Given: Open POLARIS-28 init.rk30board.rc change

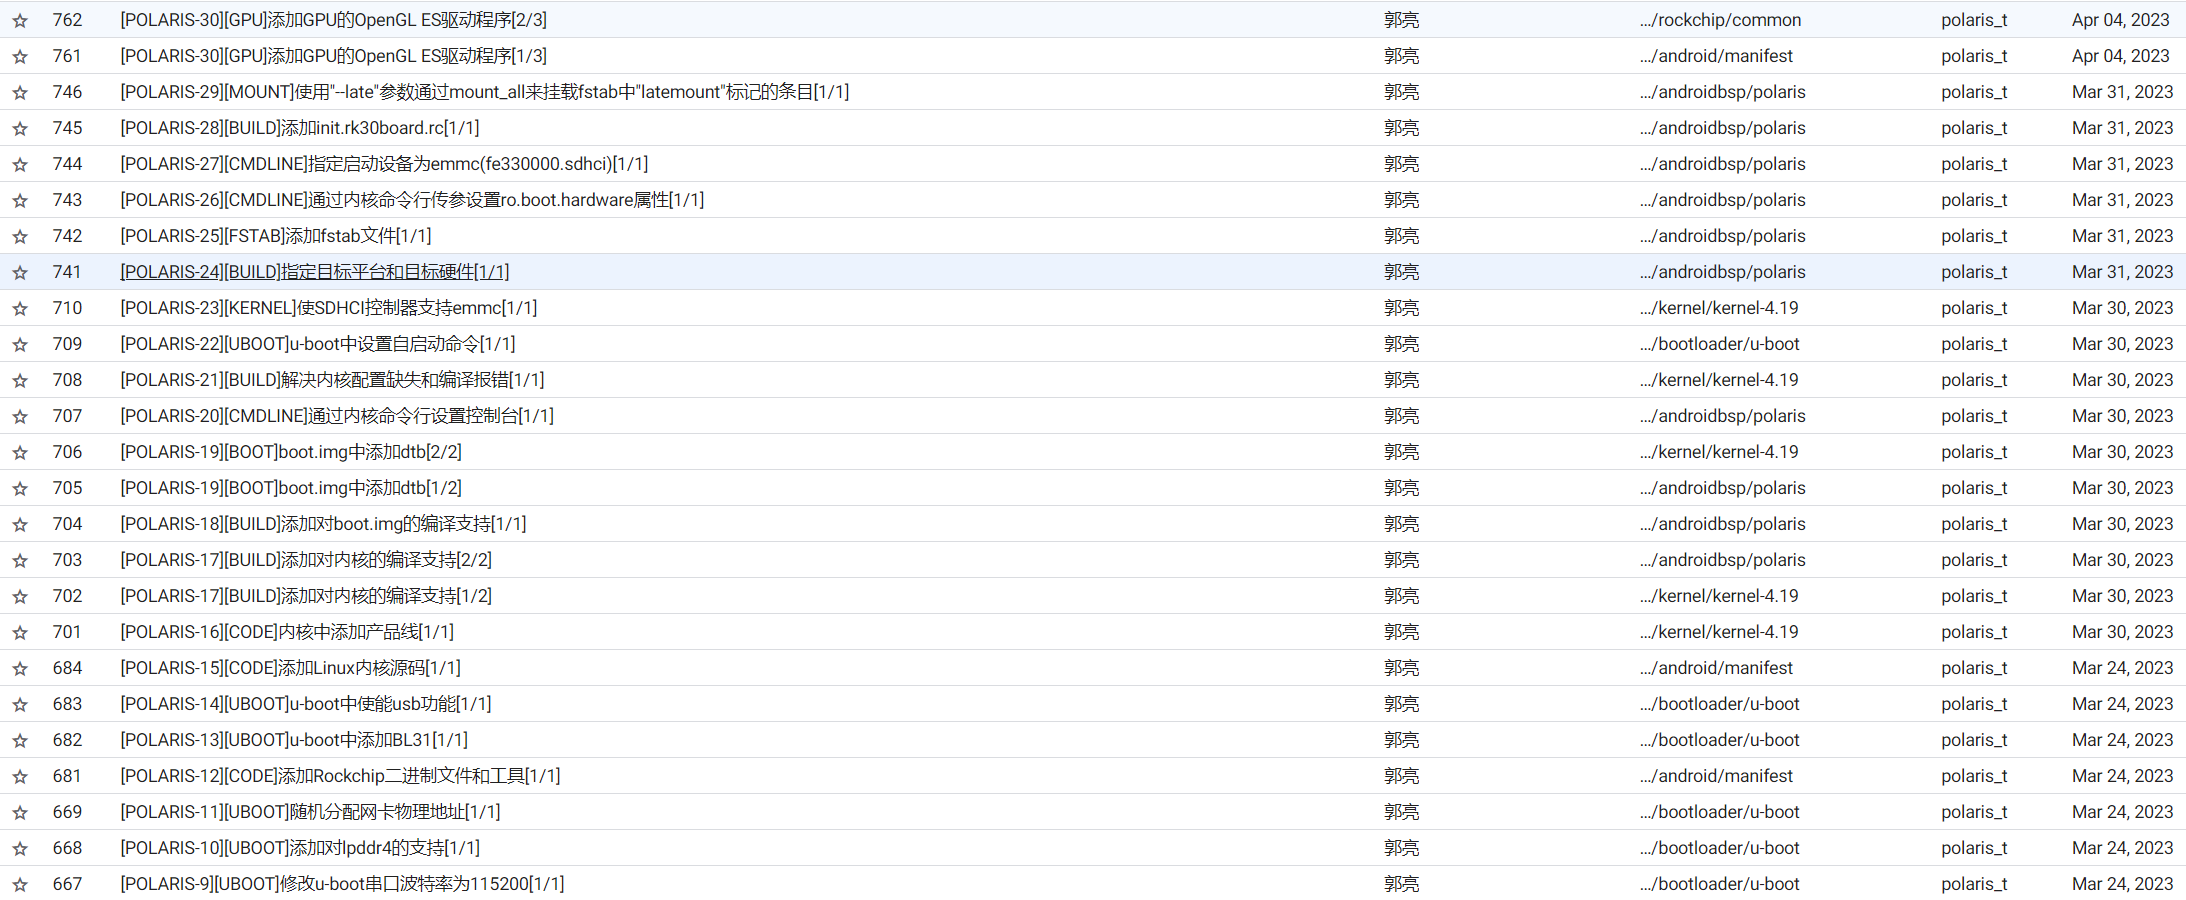Looking at the screenshot, I should (x=299, y=128).
